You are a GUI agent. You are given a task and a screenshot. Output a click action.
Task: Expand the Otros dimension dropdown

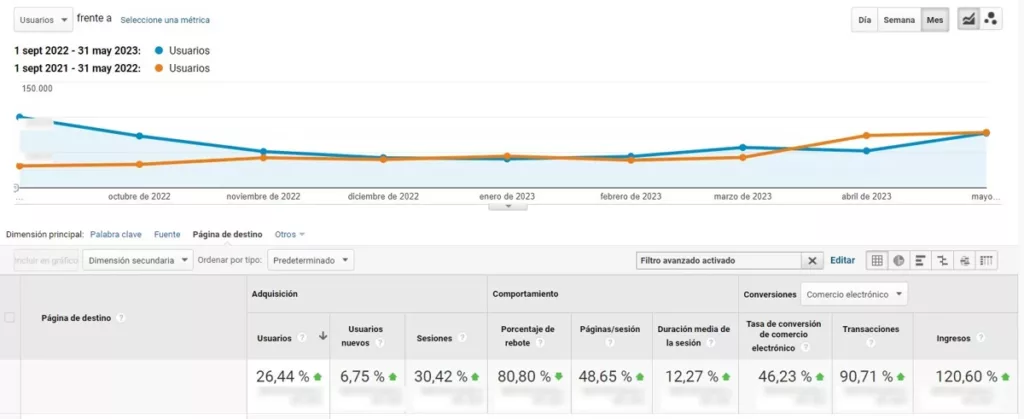pyautogui.click(x=290, y=234)
